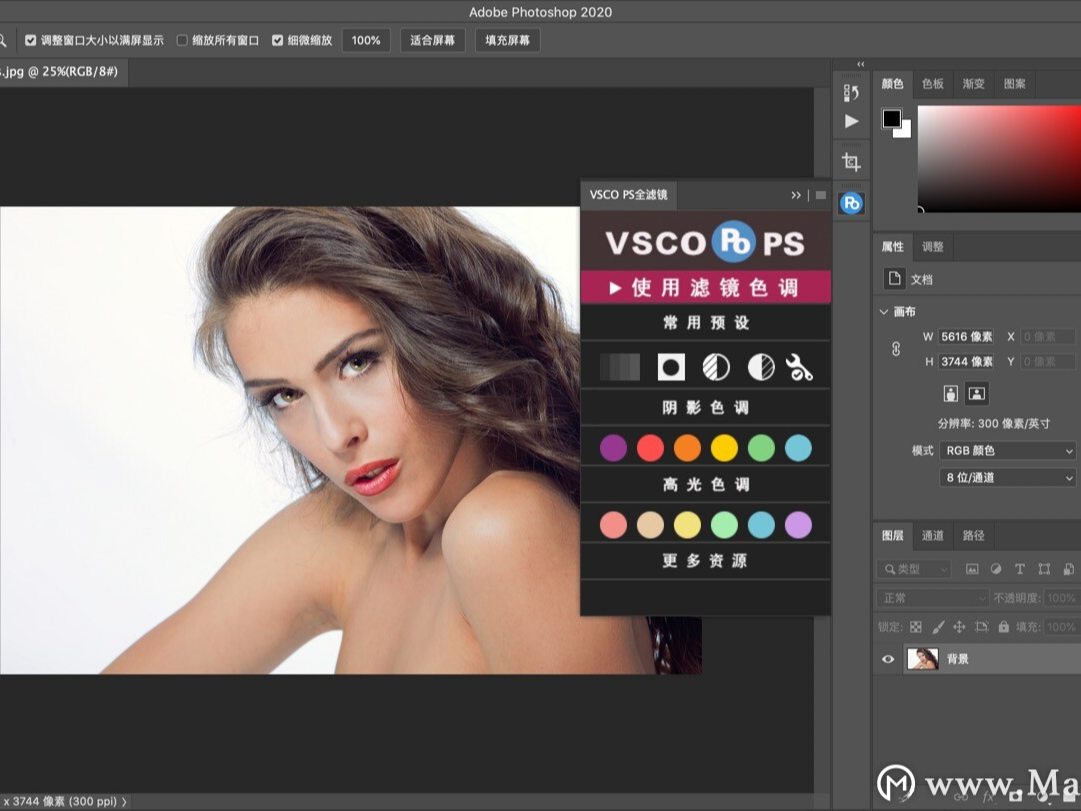
Task: Click the 适合屏幕 button
Action: 432,40
